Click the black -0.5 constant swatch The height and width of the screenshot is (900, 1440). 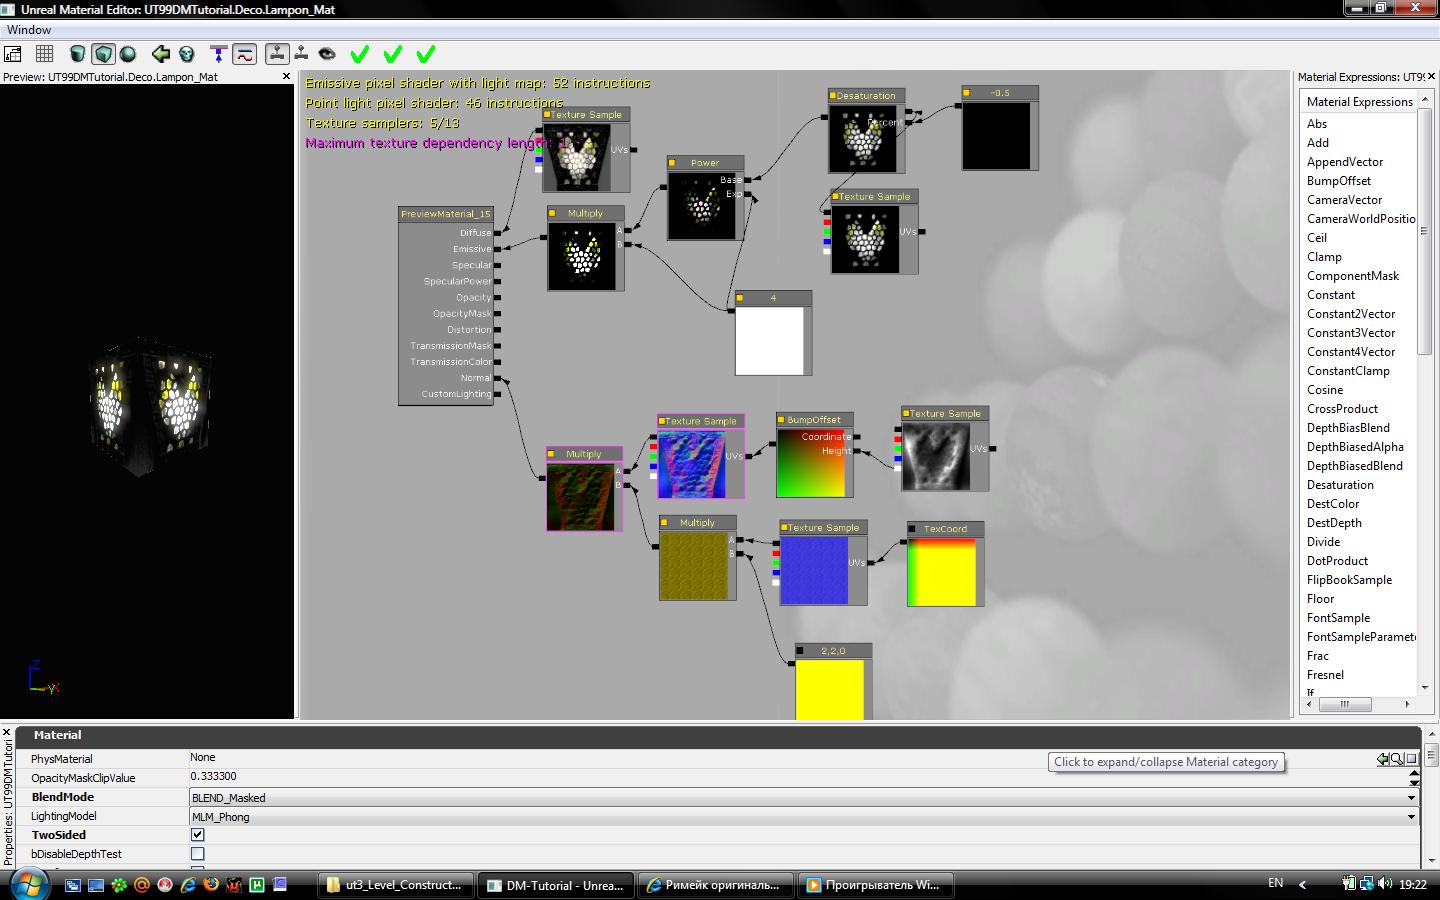(996, 136)
